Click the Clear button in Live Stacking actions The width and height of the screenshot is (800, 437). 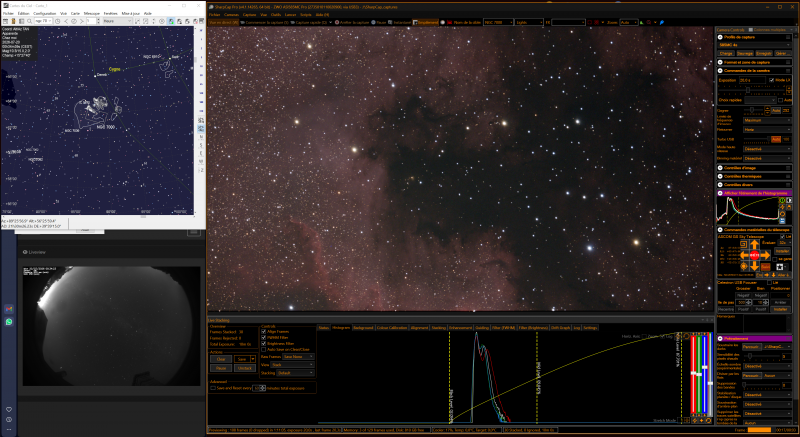pyautogui.click(x=221, y=359)
